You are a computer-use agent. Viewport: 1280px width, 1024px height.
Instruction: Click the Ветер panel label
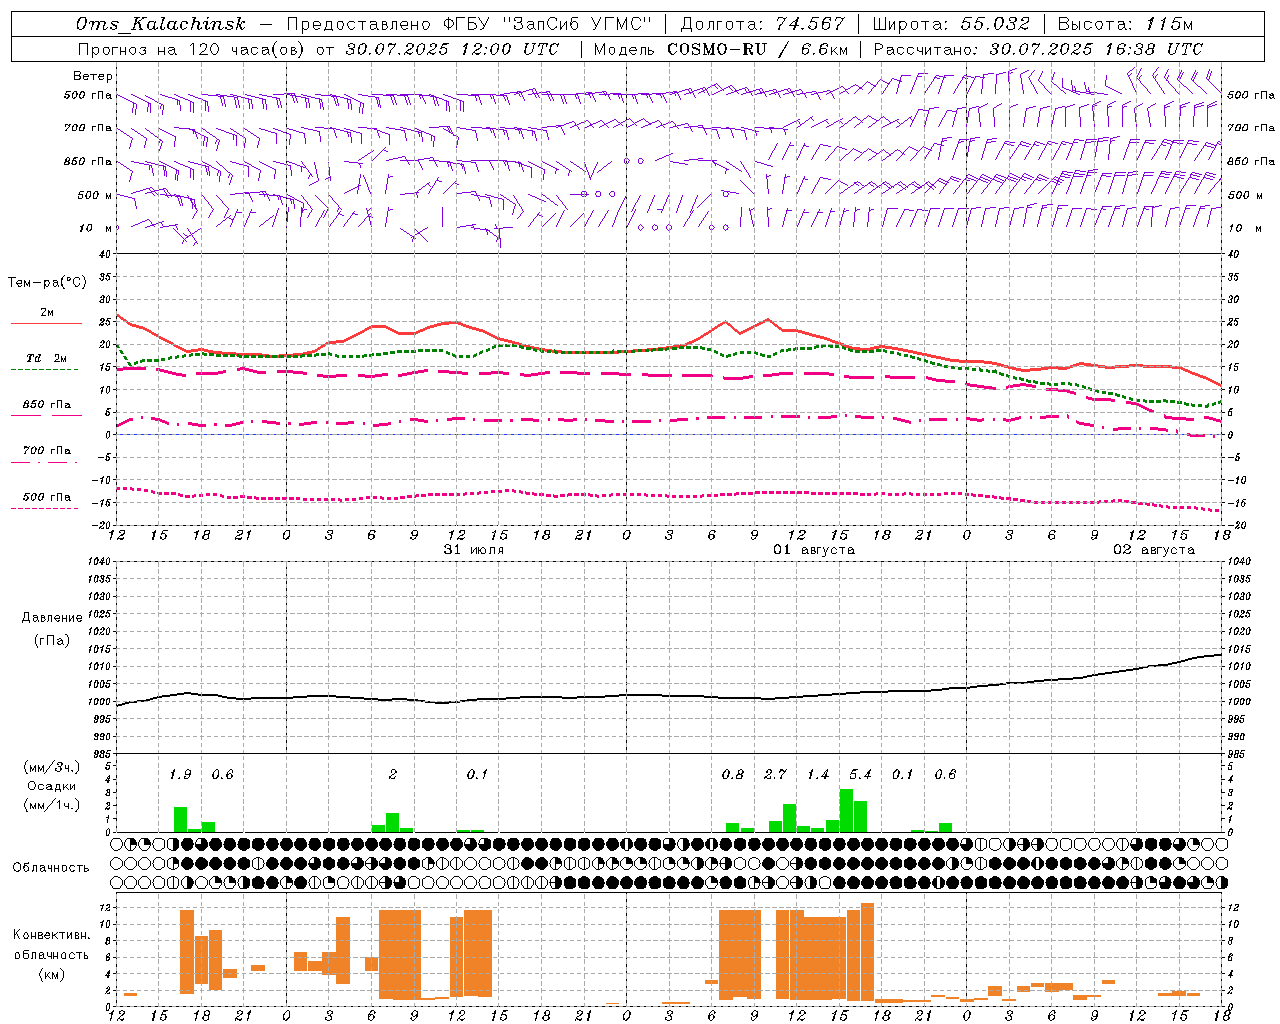coord(92,76)
